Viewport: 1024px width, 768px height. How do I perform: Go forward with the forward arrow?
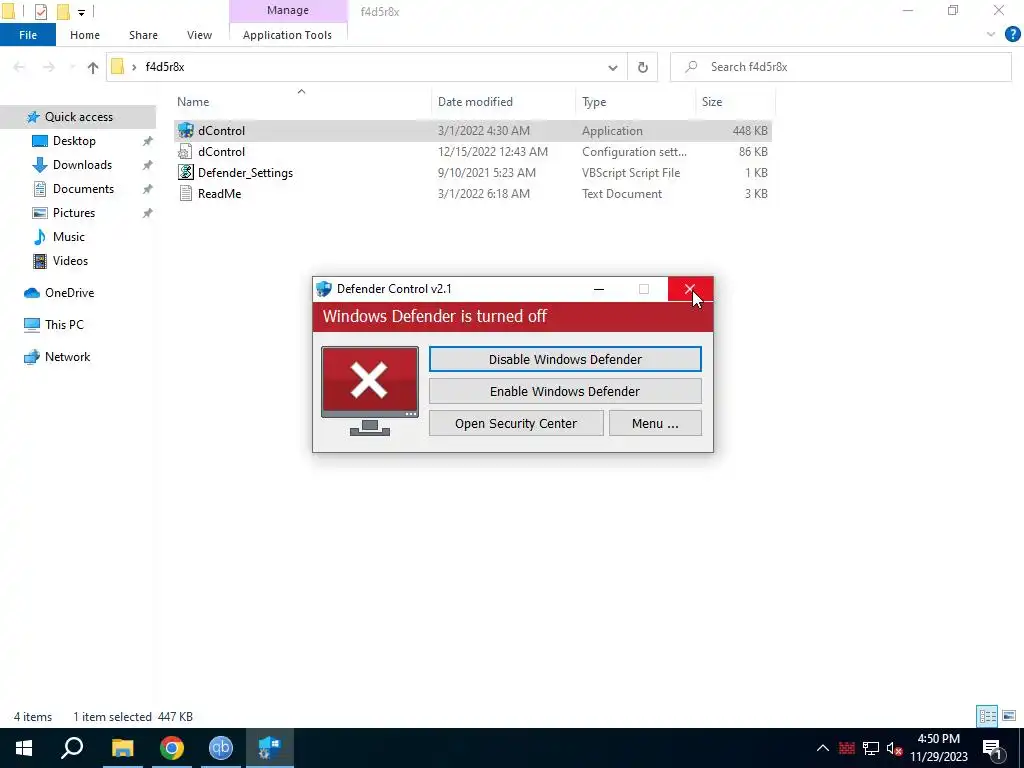(x=49, y=67)
